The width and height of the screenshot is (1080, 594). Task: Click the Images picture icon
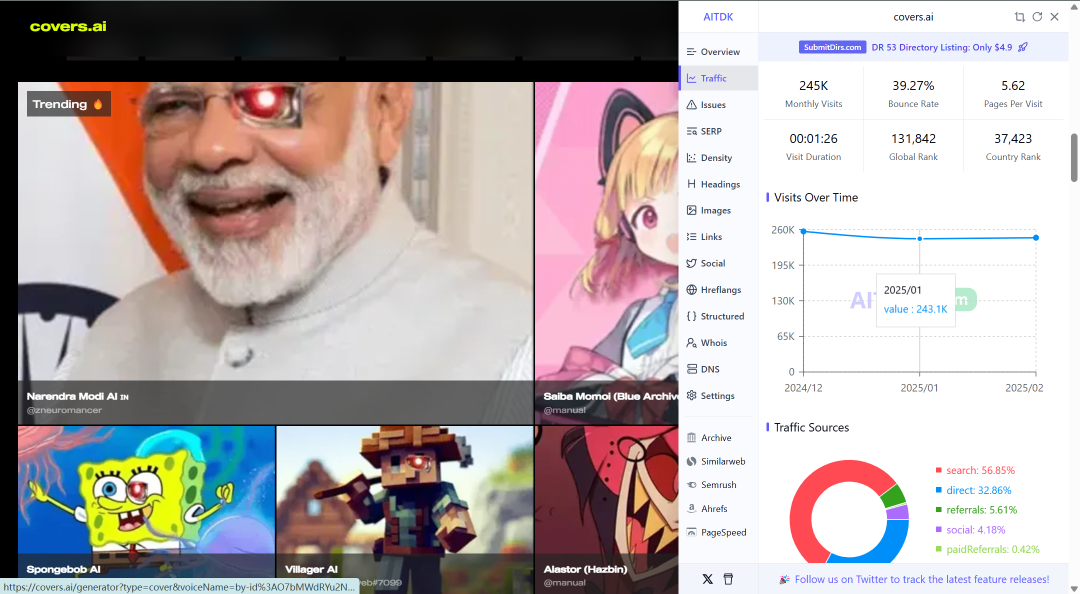coord(692,210)
